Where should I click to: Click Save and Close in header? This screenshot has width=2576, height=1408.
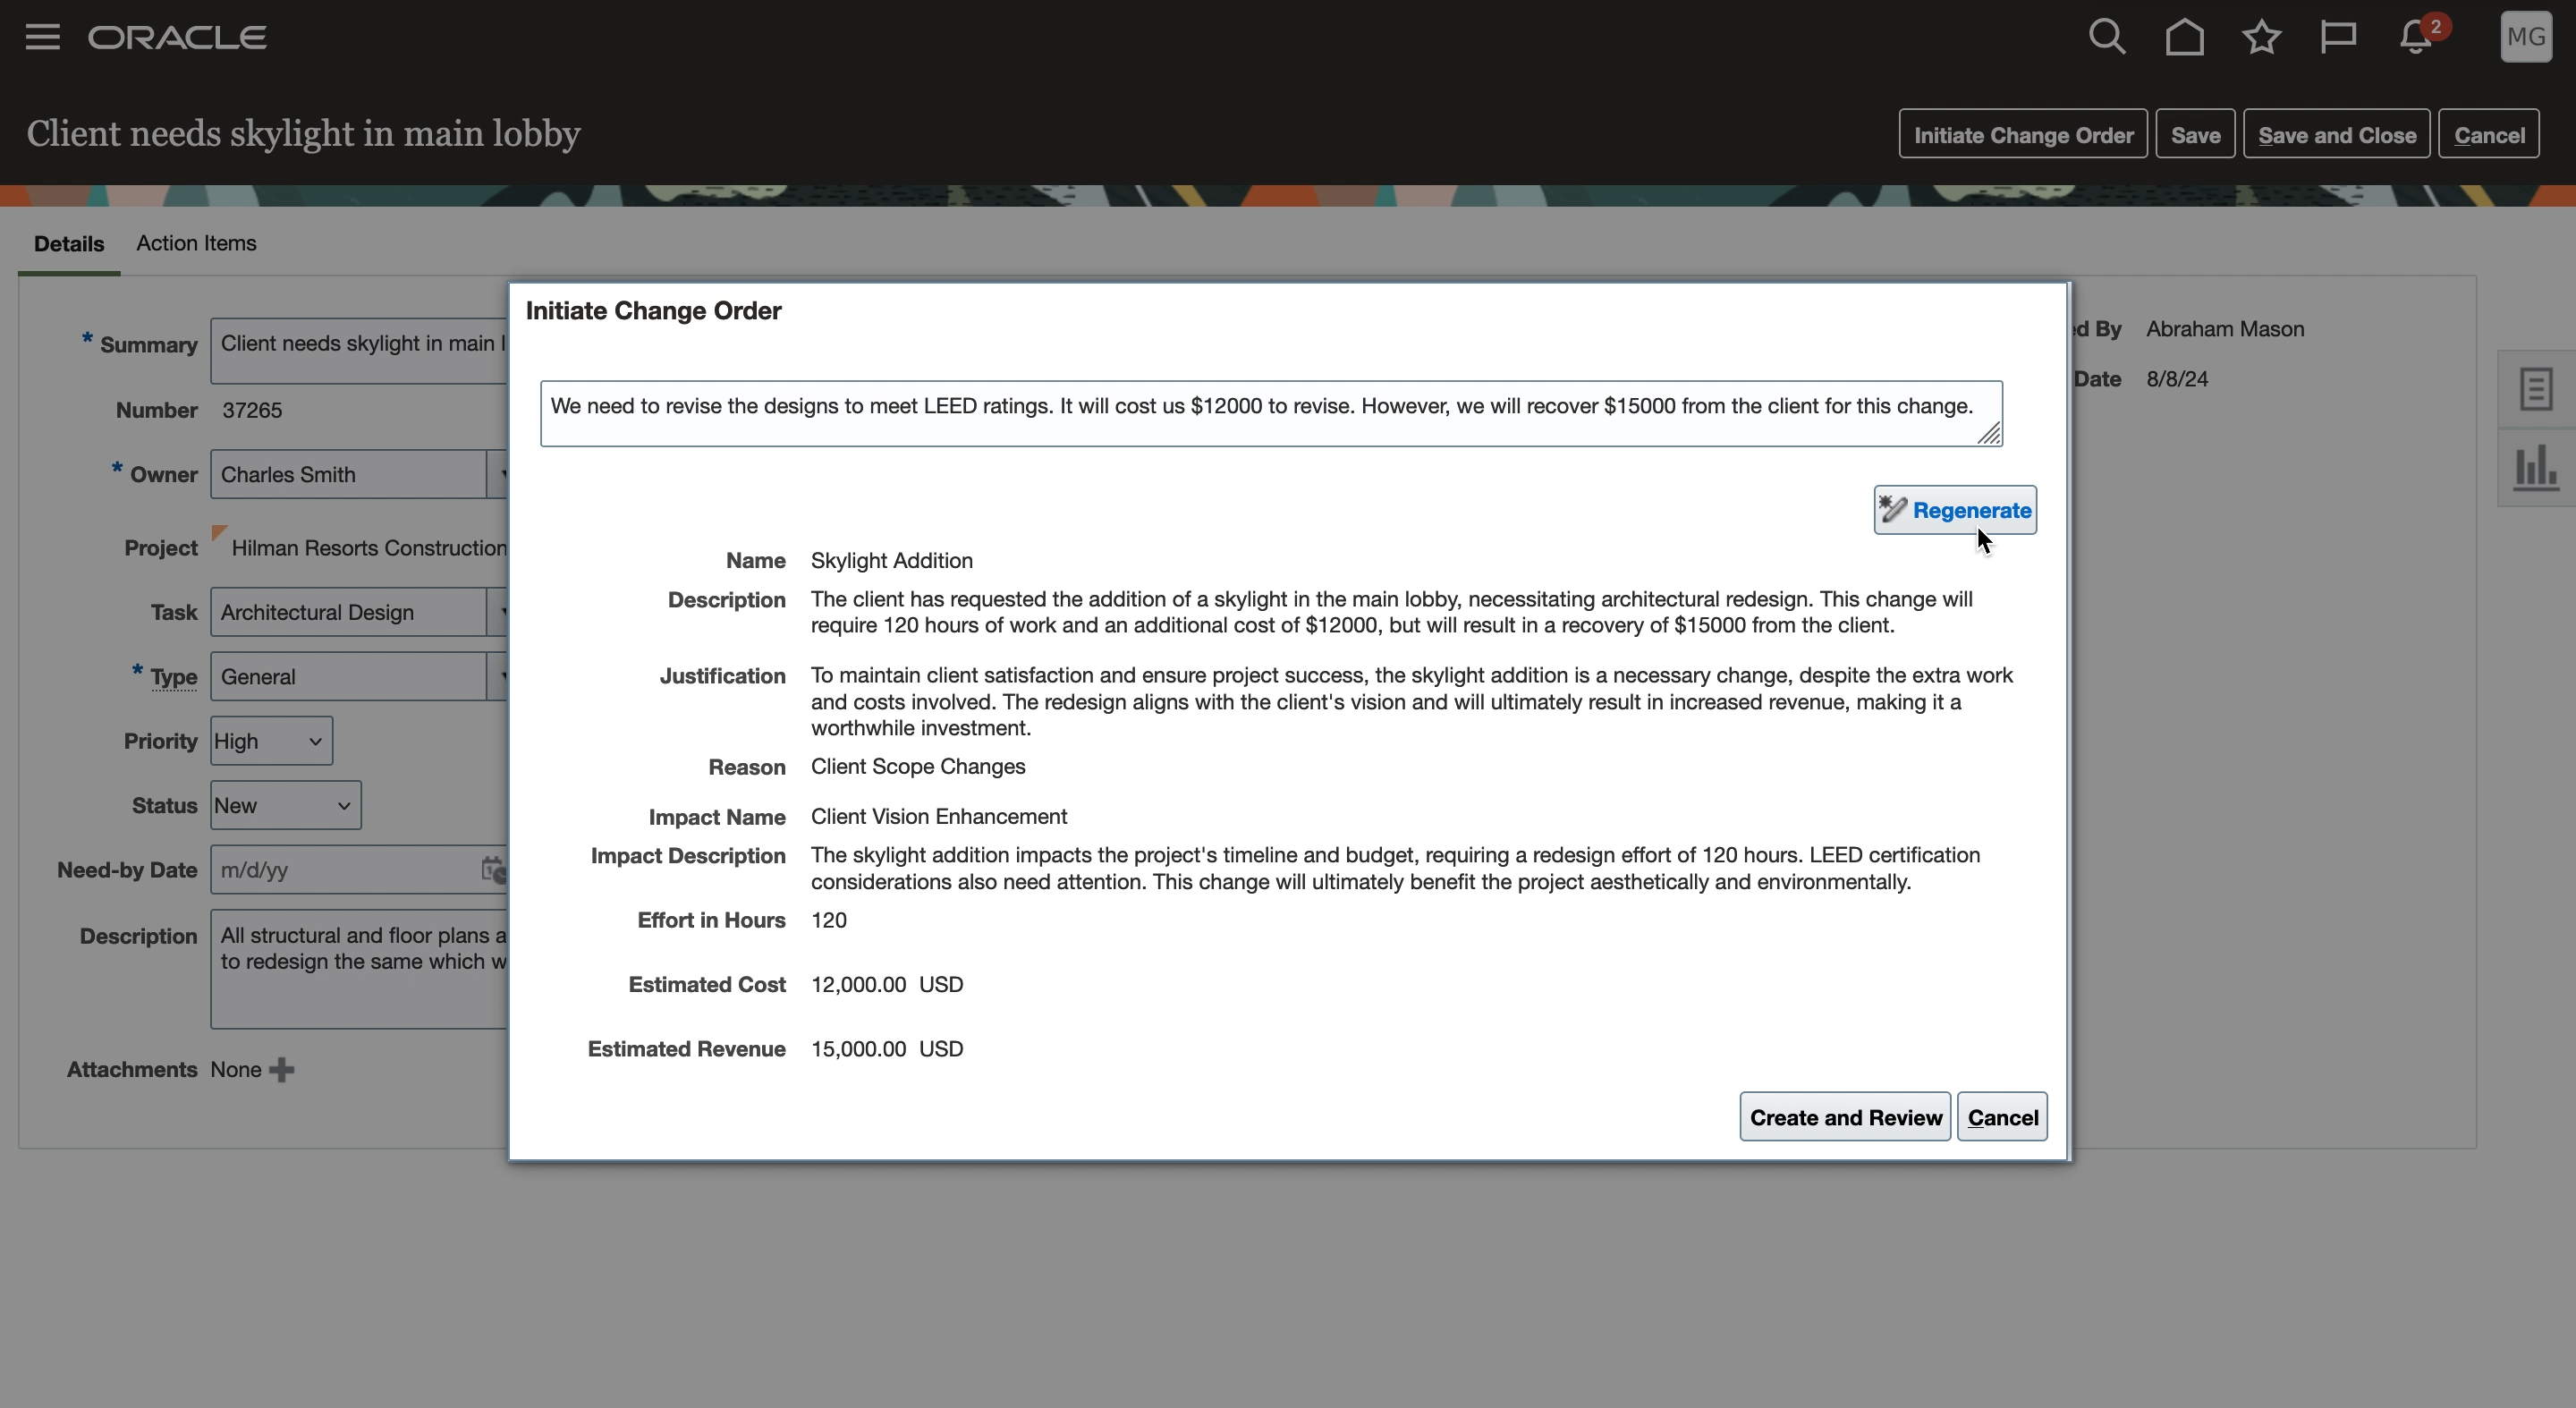click(x=2336, y=134)
